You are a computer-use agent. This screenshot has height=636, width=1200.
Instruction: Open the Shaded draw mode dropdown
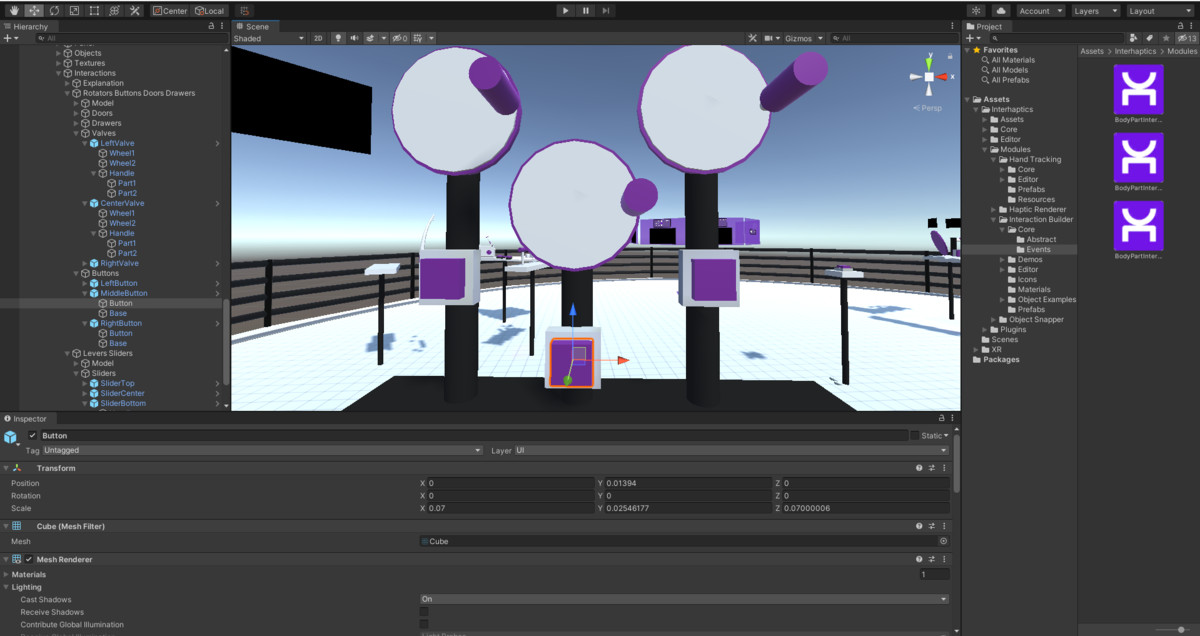click(x=267, y=38)
